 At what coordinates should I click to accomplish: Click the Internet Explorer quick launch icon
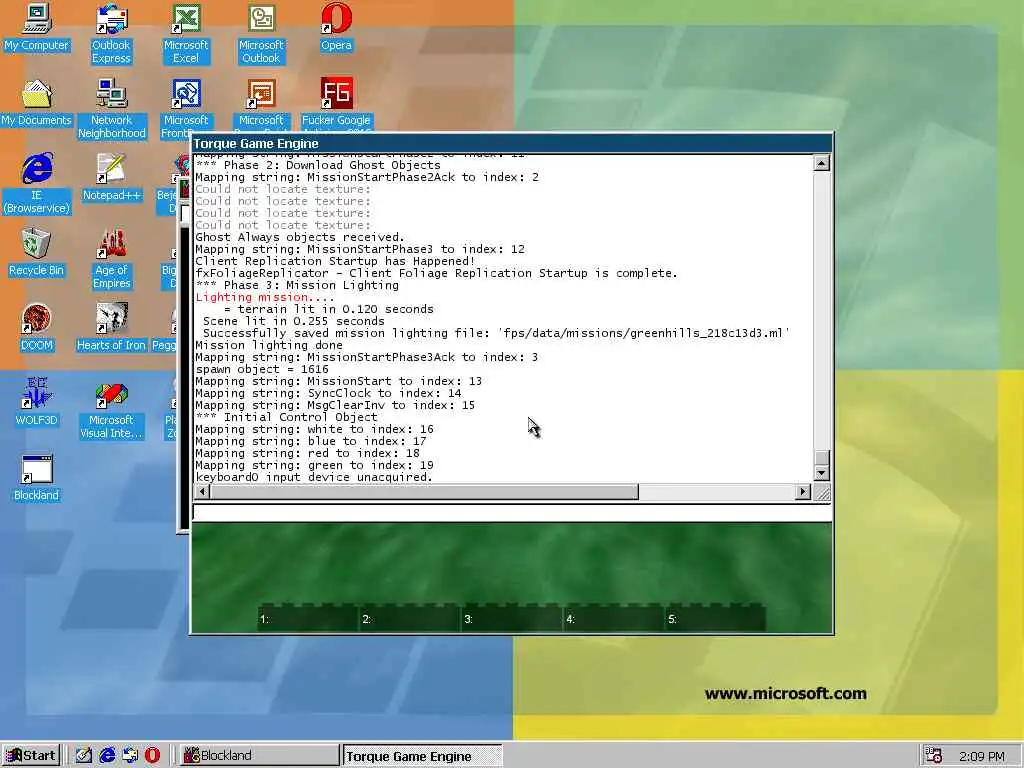click(107, 756)
